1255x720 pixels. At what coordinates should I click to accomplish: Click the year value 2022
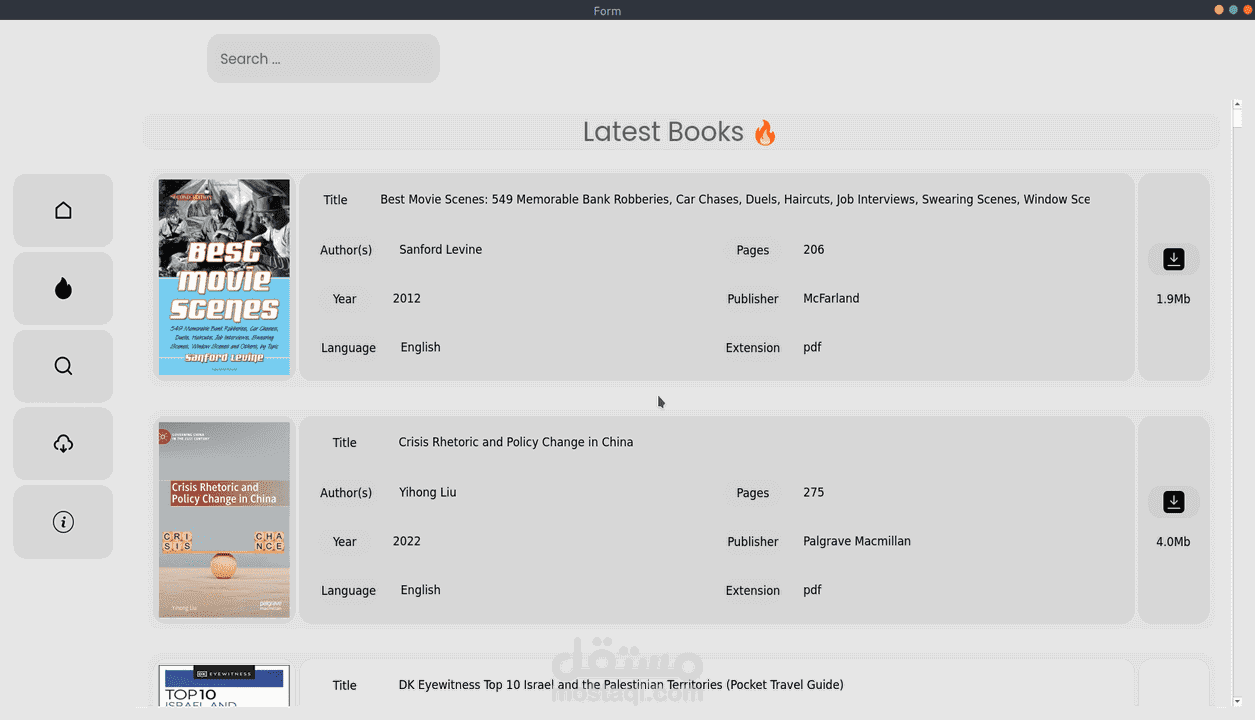pyautogui.click(x=407, y=542)
